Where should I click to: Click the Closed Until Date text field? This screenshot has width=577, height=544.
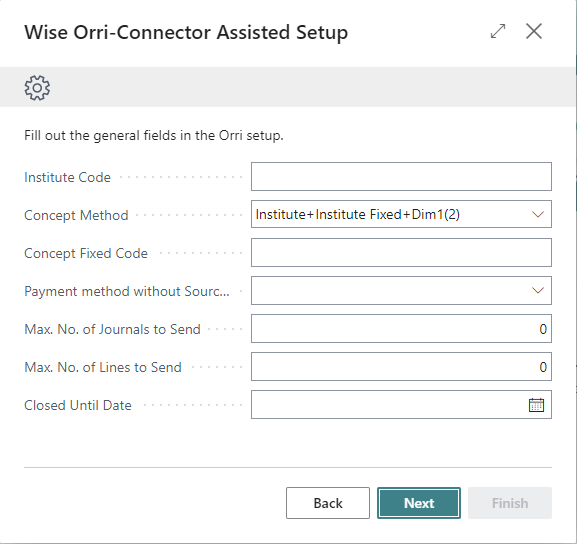tap(390, 405)
